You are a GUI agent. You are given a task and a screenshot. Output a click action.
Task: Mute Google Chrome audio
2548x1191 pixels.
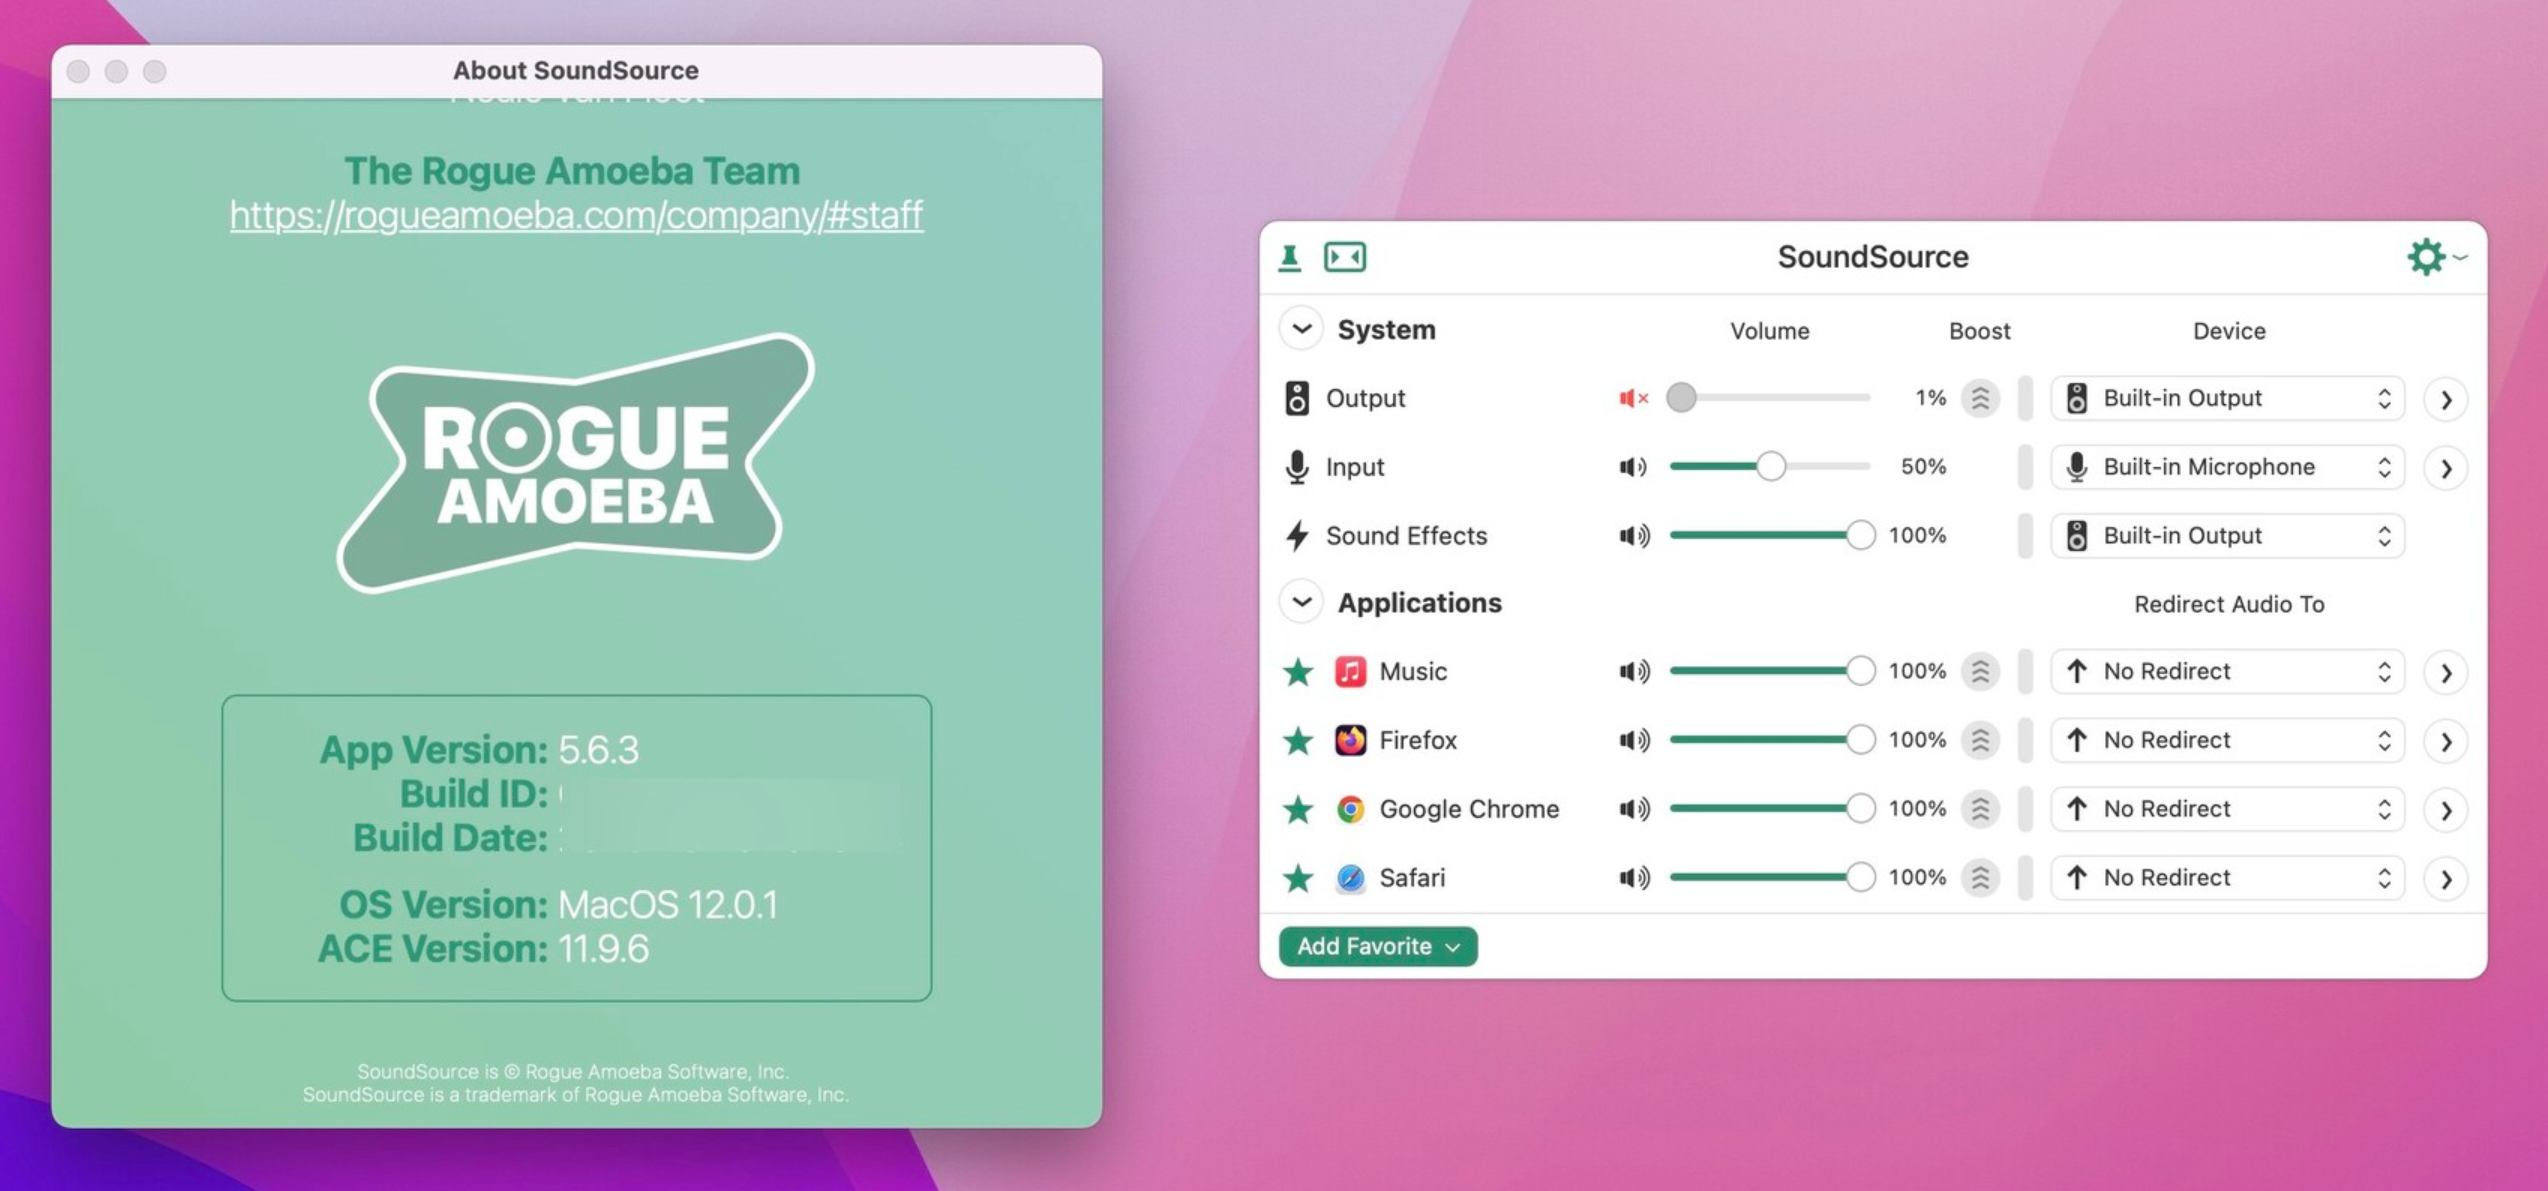1633,809
